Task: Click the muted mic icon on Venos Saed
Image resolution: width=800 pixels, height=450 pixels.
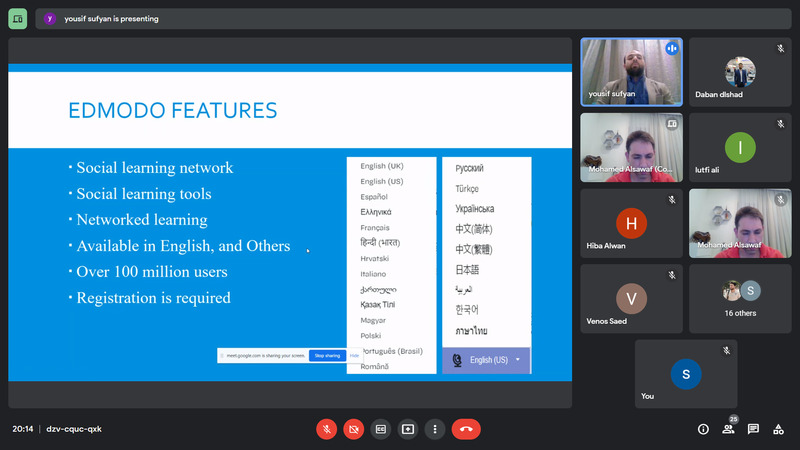Action: coord(672,275)
